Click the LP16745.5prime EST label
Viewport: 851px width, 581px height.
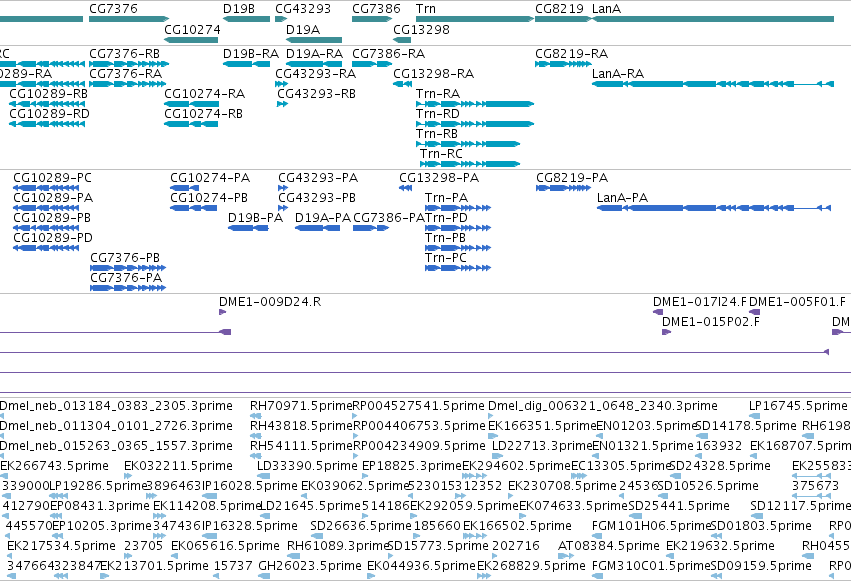pyautogui.click(x=798, y=406)
